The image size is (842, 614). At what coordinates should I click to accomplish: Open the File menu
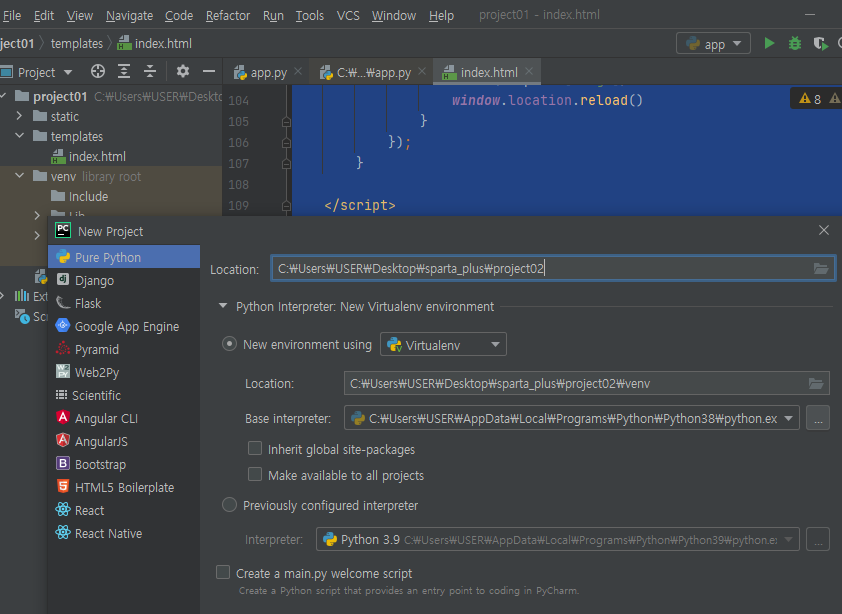[11, 16]
